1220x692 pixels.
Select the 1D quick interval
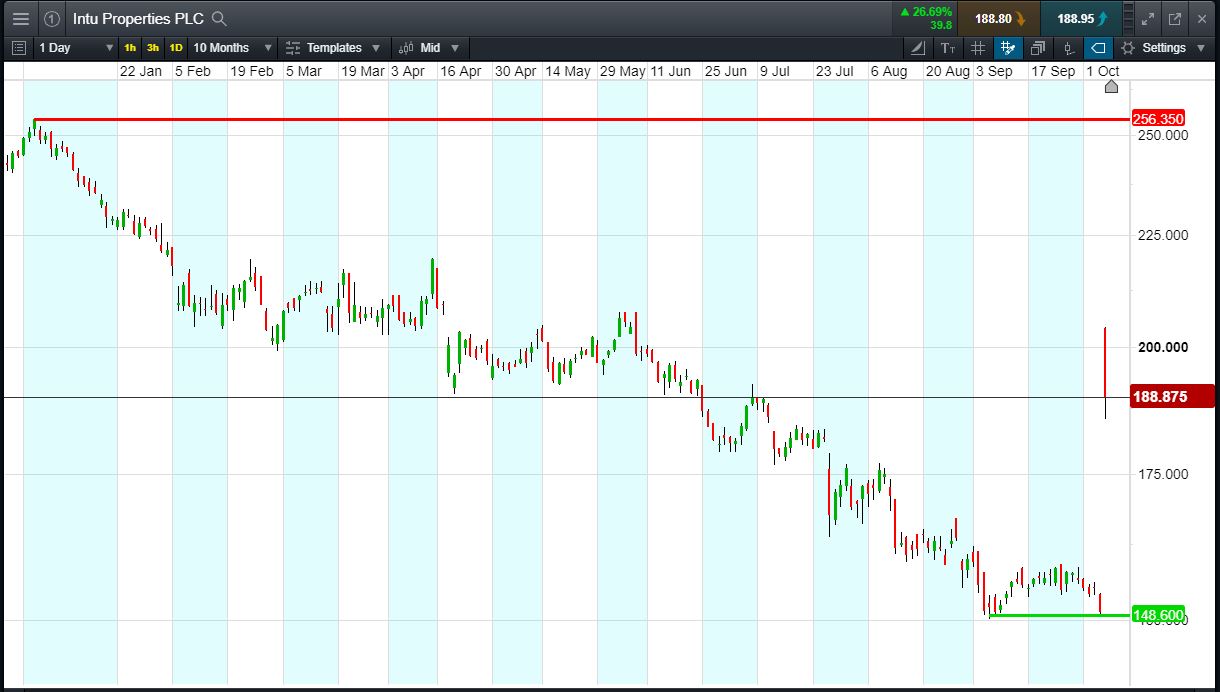point(176,47)
